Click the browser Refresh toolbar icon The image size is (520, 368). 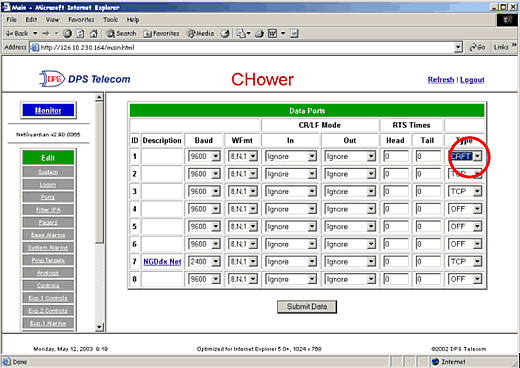[81, 33]
